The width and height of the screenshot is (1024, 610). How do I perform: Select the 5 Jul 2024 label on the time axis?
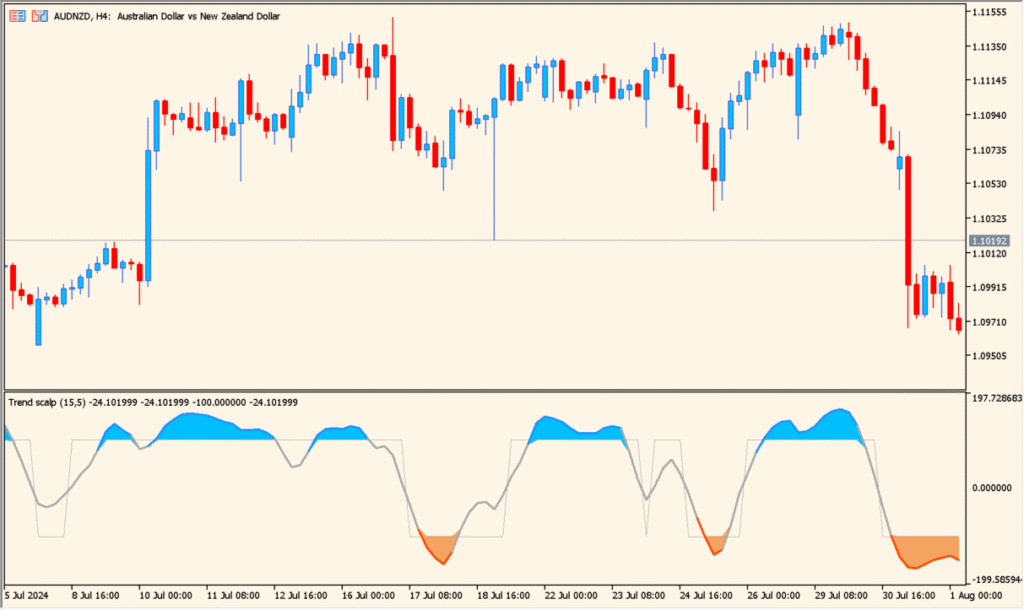(26, 595)
